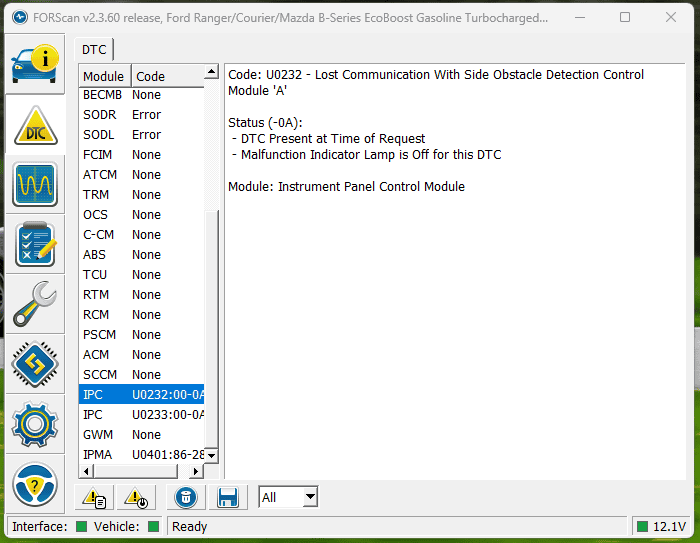This screenshot has height=543, width=700.
Task: Click the Code column header
Action: [x=168, y=76]
